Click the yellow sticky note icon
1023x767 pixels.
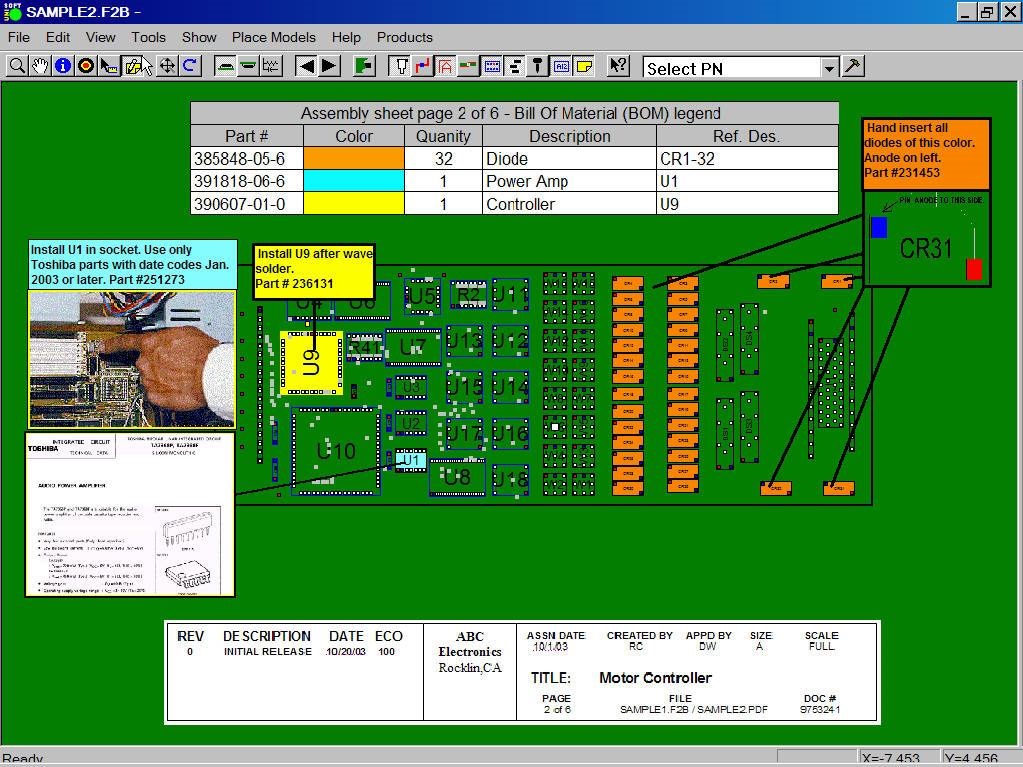584,67
